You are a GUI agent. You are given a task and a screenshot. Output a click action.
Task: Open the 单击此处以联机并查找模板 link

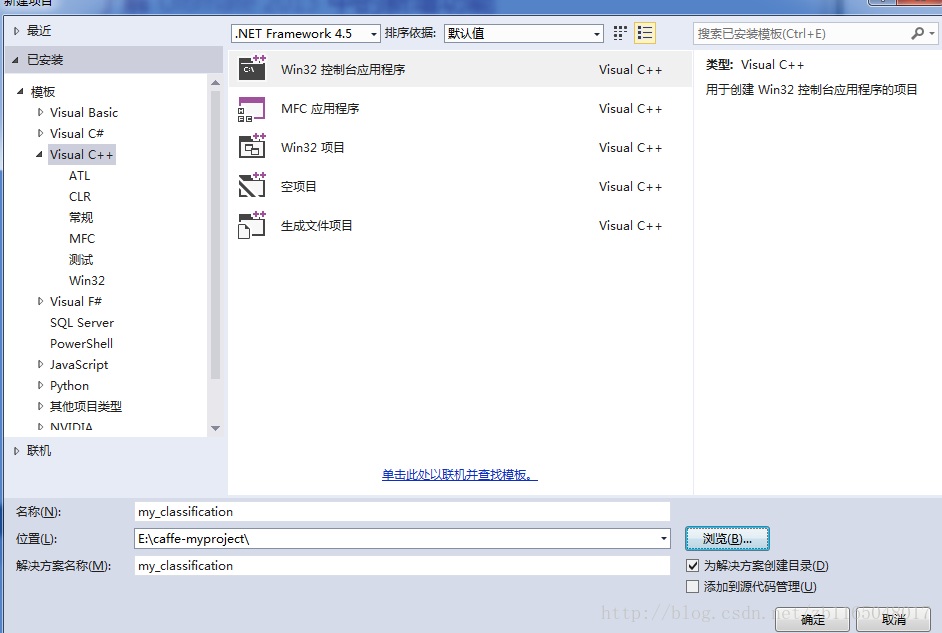[460, 475]
